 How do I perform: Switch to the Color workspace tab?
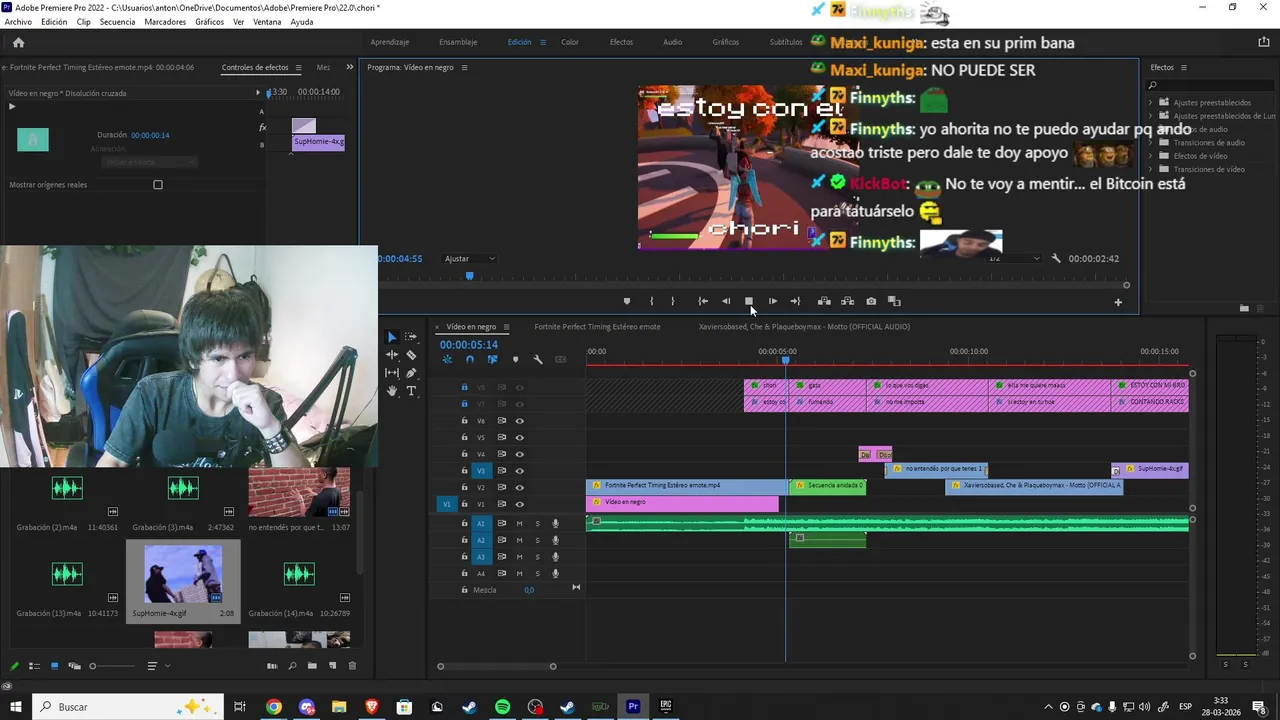(x=570, y=42)
